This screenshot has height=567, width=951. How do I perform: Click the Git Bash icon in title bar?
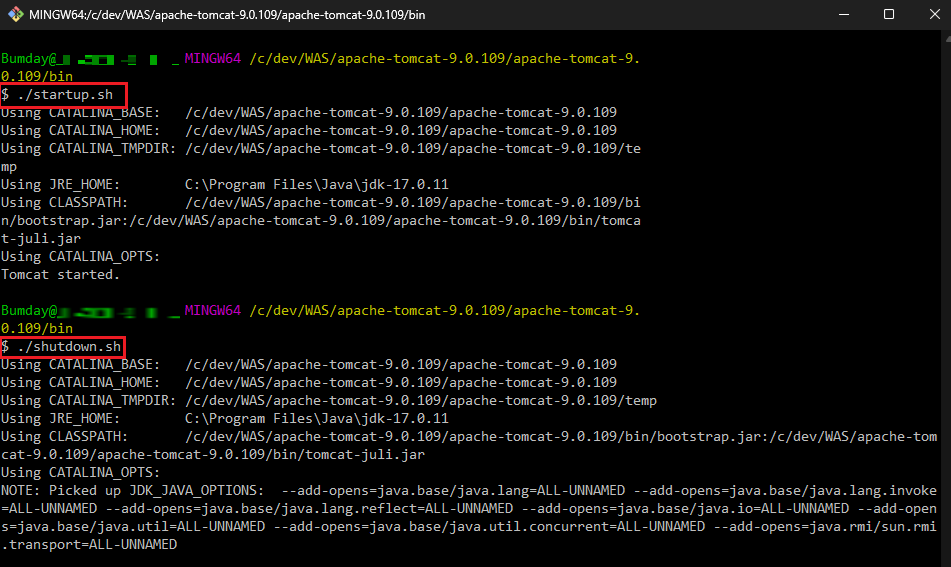click(16, 14)
